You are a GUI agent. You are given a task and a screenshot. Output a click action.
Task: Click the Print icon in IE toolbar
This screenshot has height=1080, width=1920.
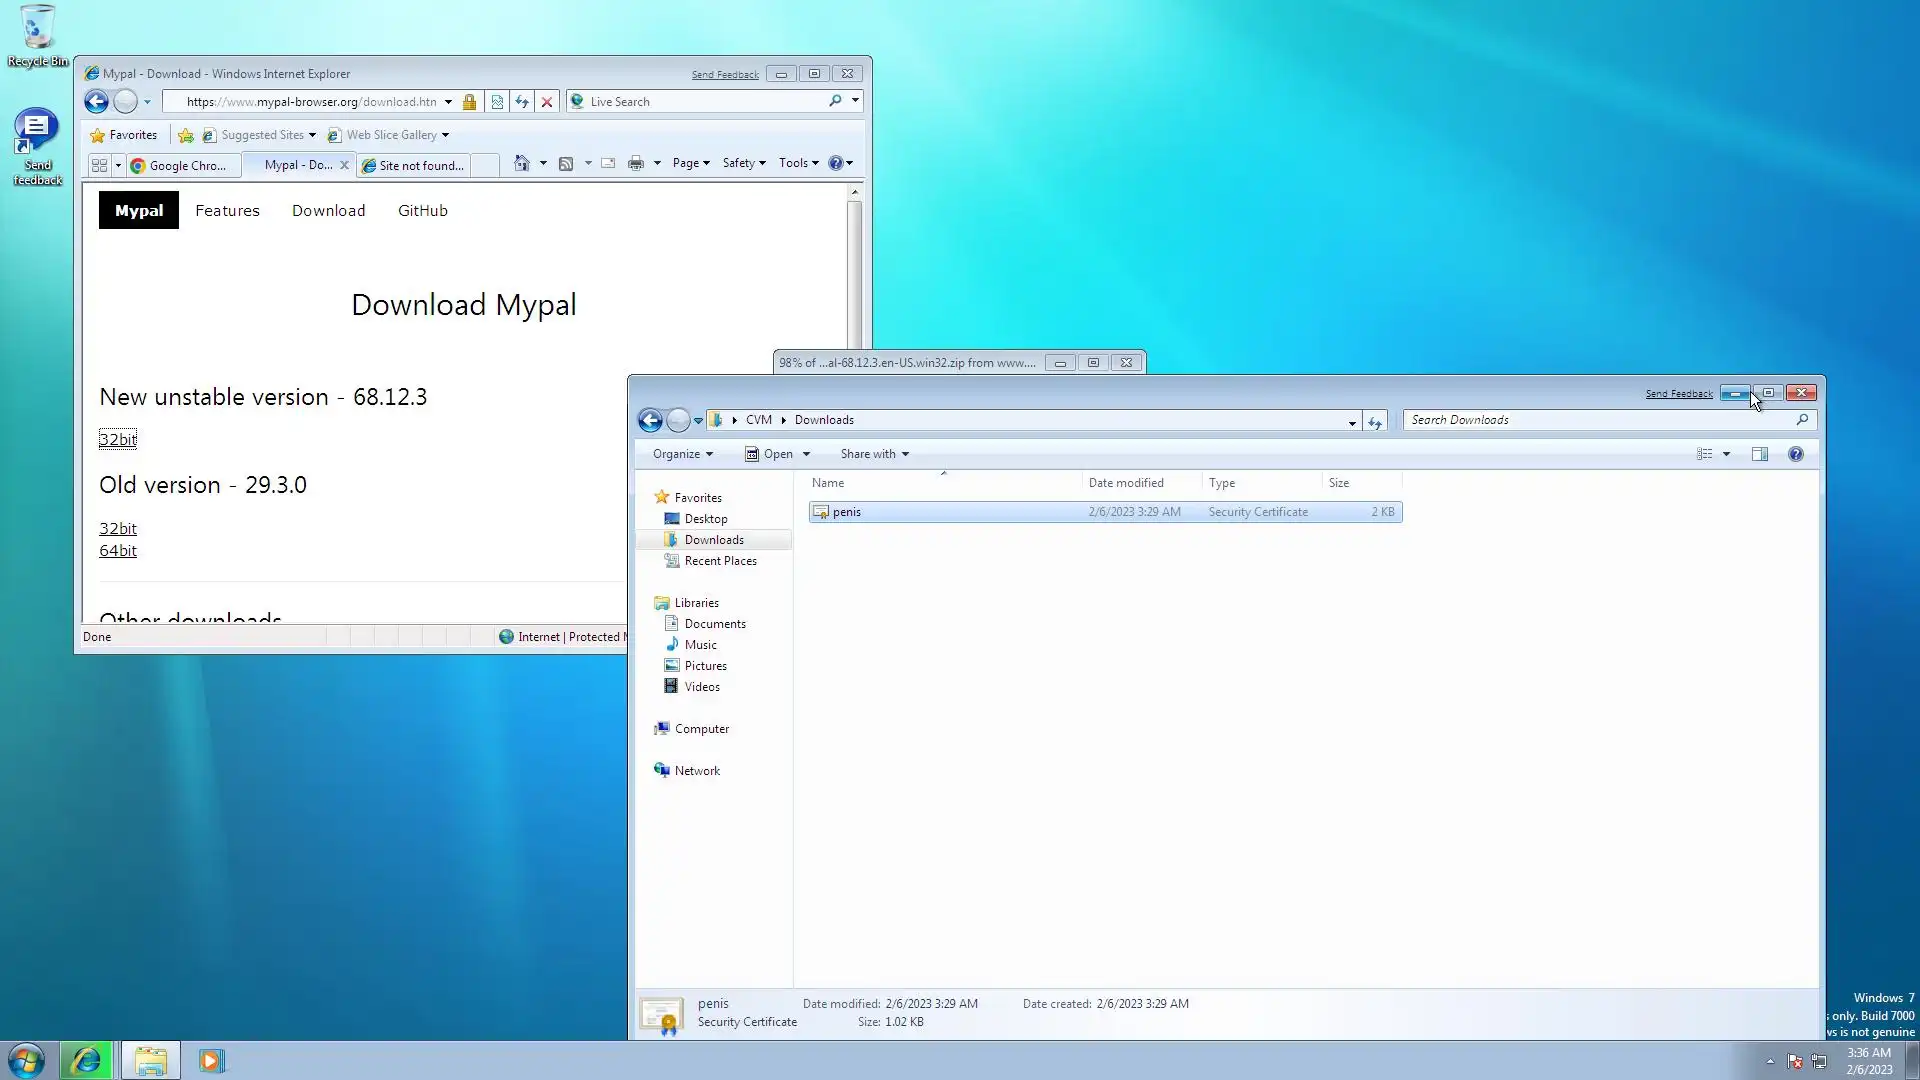pos(635,163)
